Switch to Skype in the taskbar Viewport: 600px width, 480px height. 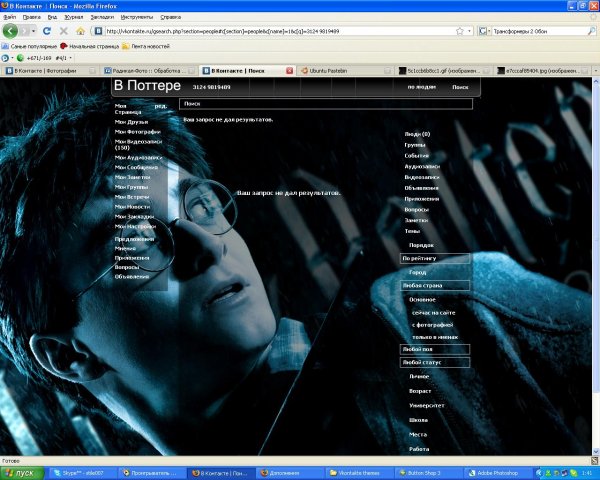pos(83,473)
